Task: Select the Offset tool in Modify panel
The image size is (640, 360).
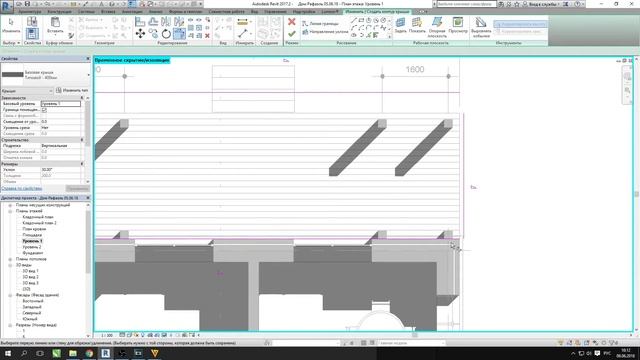Action: point(153,21)
